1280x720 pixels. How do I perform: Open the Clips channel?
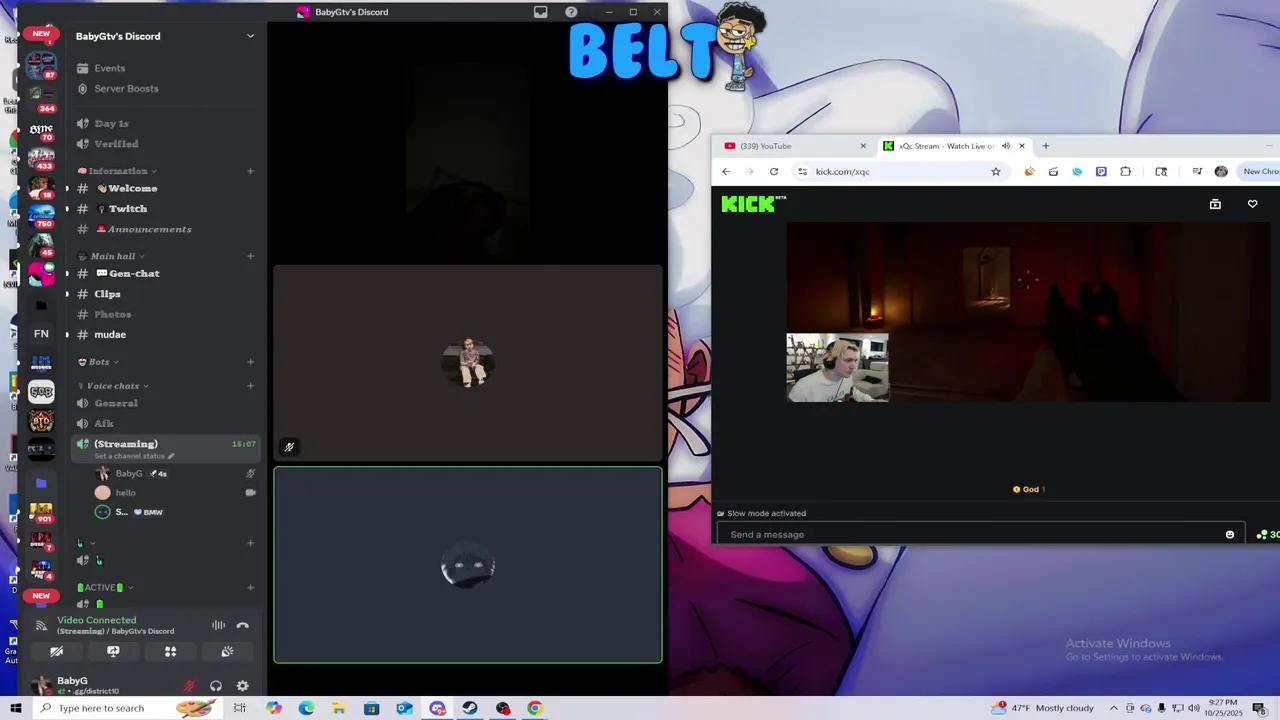(x=107, y=294)
